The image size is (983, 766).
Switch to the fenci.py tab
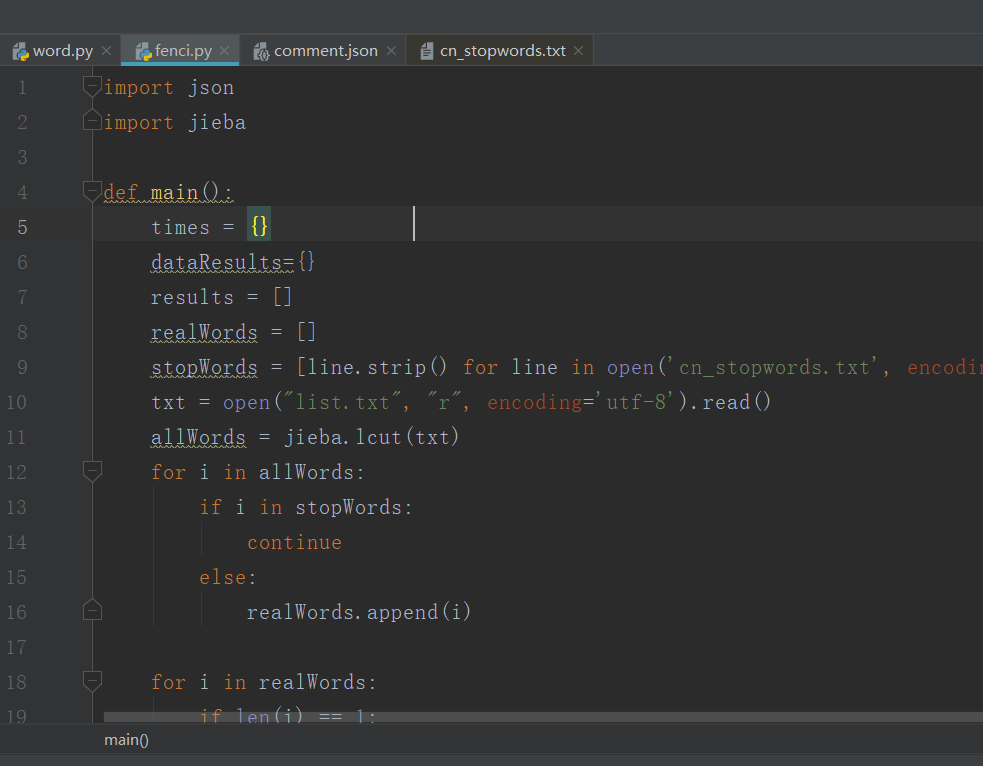(x=182, y=51)
